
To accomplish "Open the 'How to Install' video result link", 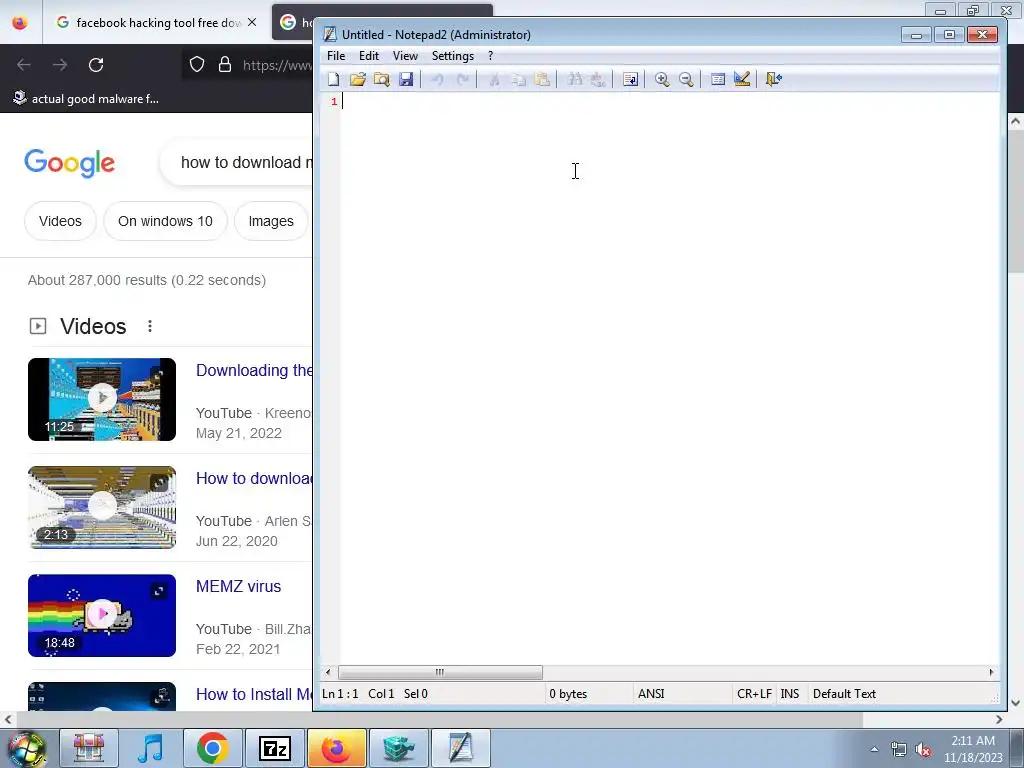I will (254, 694).
